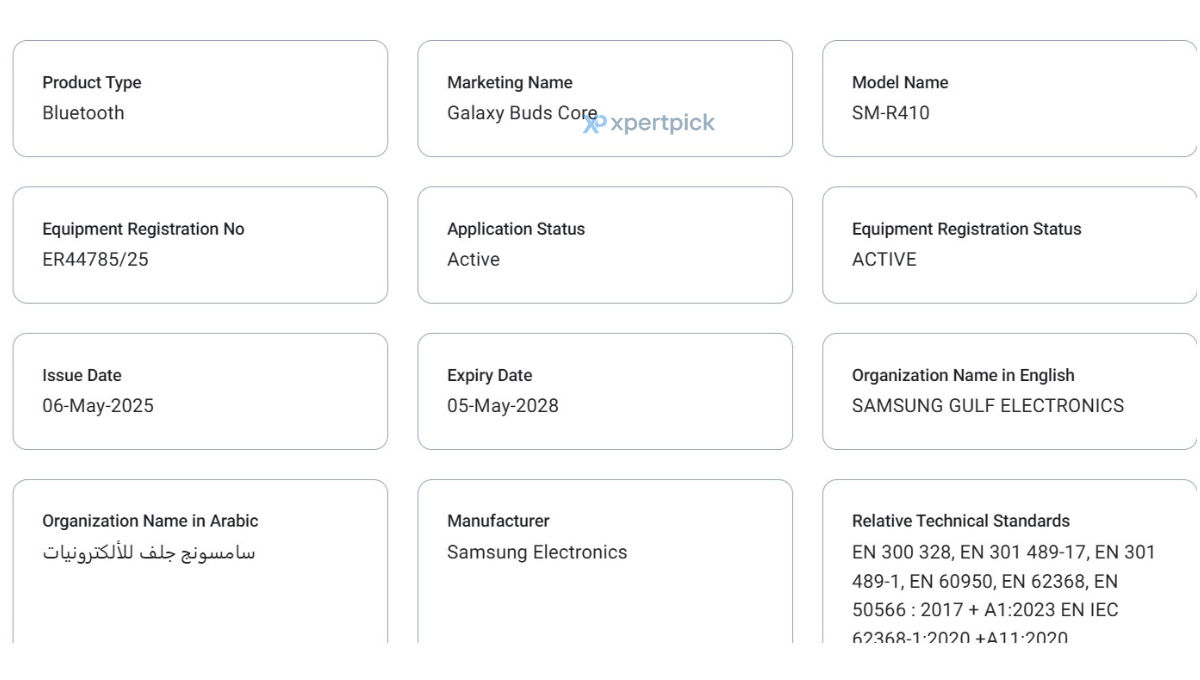Image resolution: width=1200 pixels, height=680 pixels.
Task: Click the 'Application Status' label
Action: 516,229
